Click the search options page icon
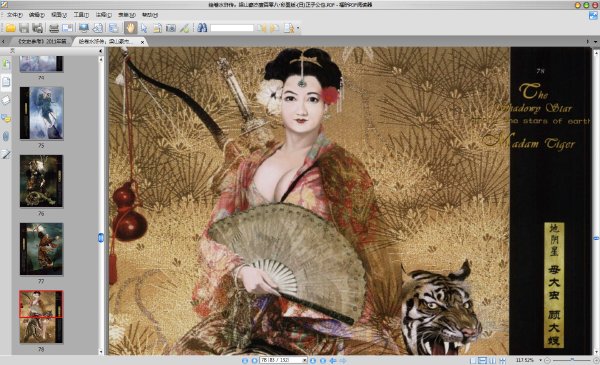 point(289,28)
